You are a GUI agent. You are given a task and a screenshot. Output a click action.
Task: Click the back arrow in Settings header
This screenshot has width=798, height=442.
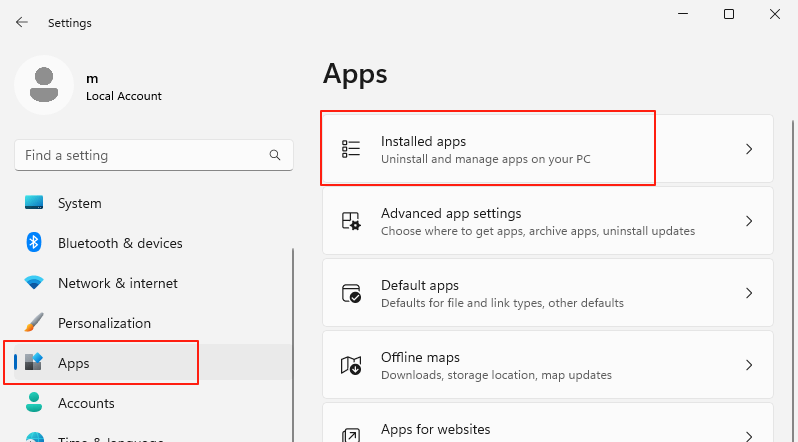21,21
